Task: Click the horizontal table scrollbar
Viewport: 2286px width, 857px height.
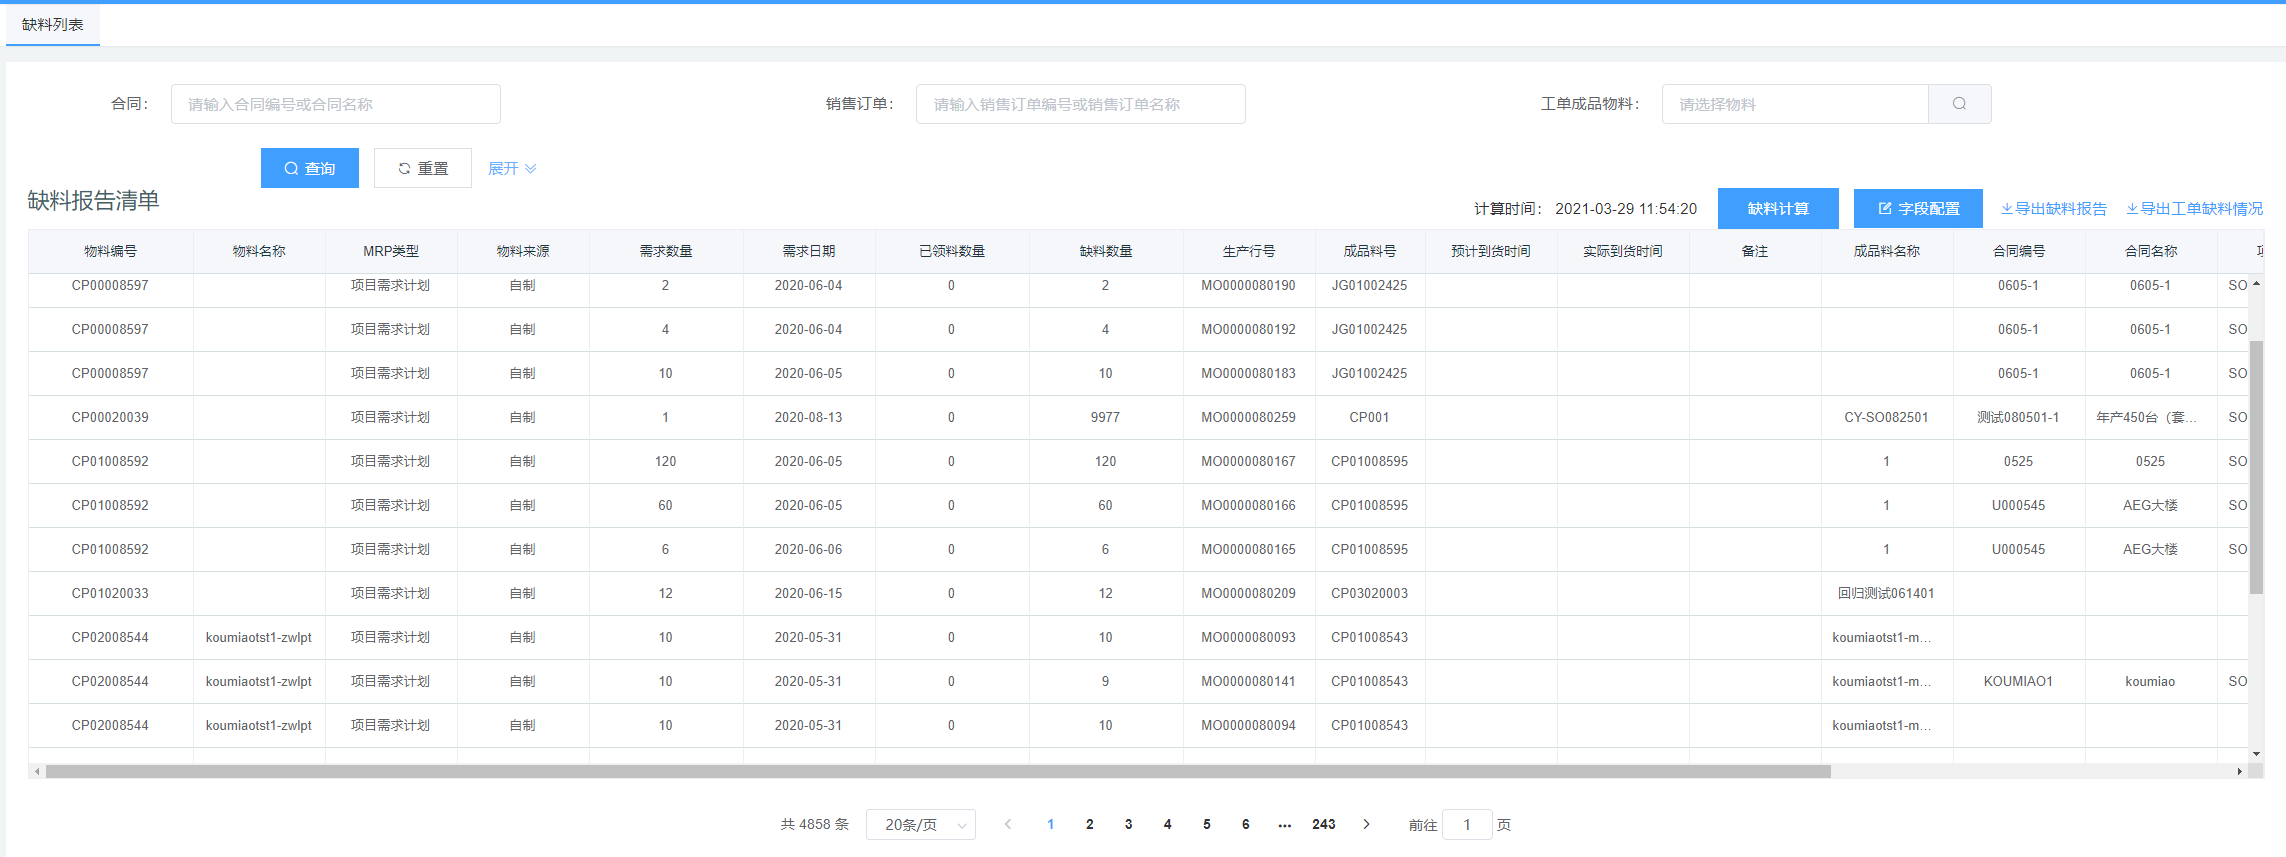Action: (938, 771)
